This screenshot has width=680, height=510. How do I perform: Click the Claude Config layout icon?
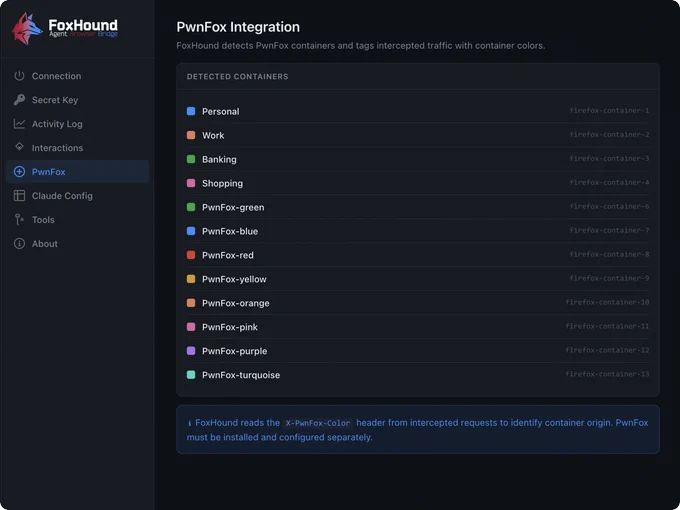click(19, 196)
